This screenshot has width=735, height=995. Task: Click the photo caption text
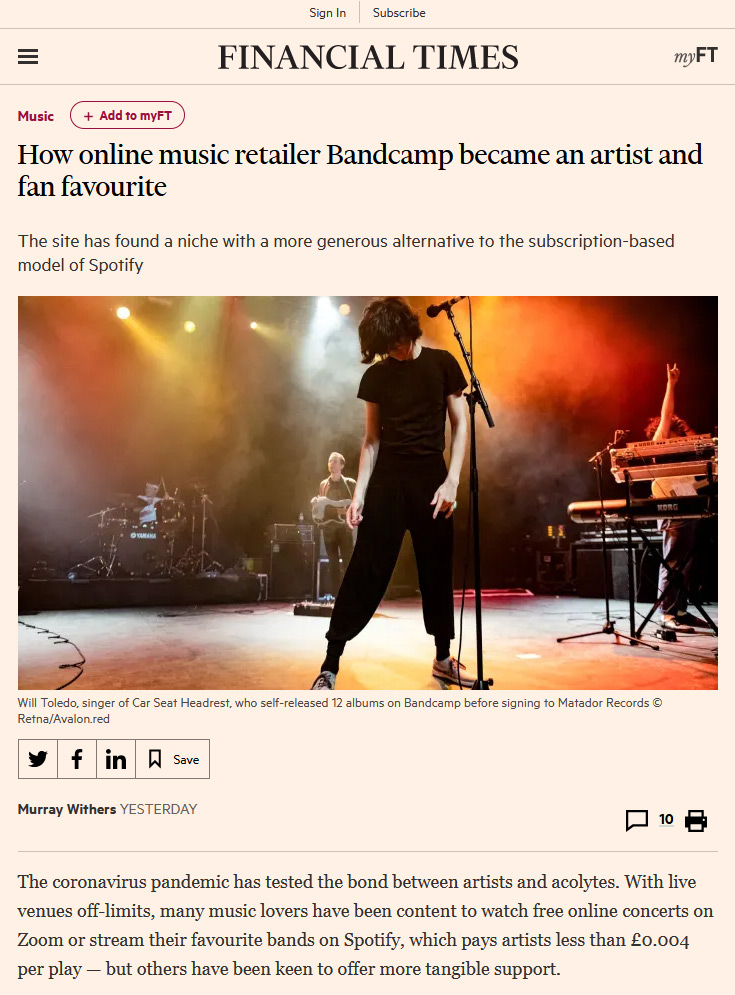tap(340, 711)
